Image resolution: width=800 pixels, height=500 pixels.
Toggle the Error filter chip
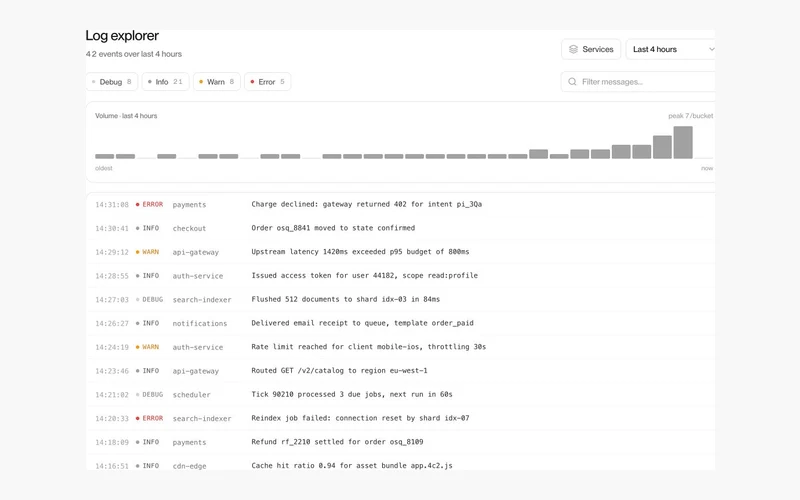(268, 82)
